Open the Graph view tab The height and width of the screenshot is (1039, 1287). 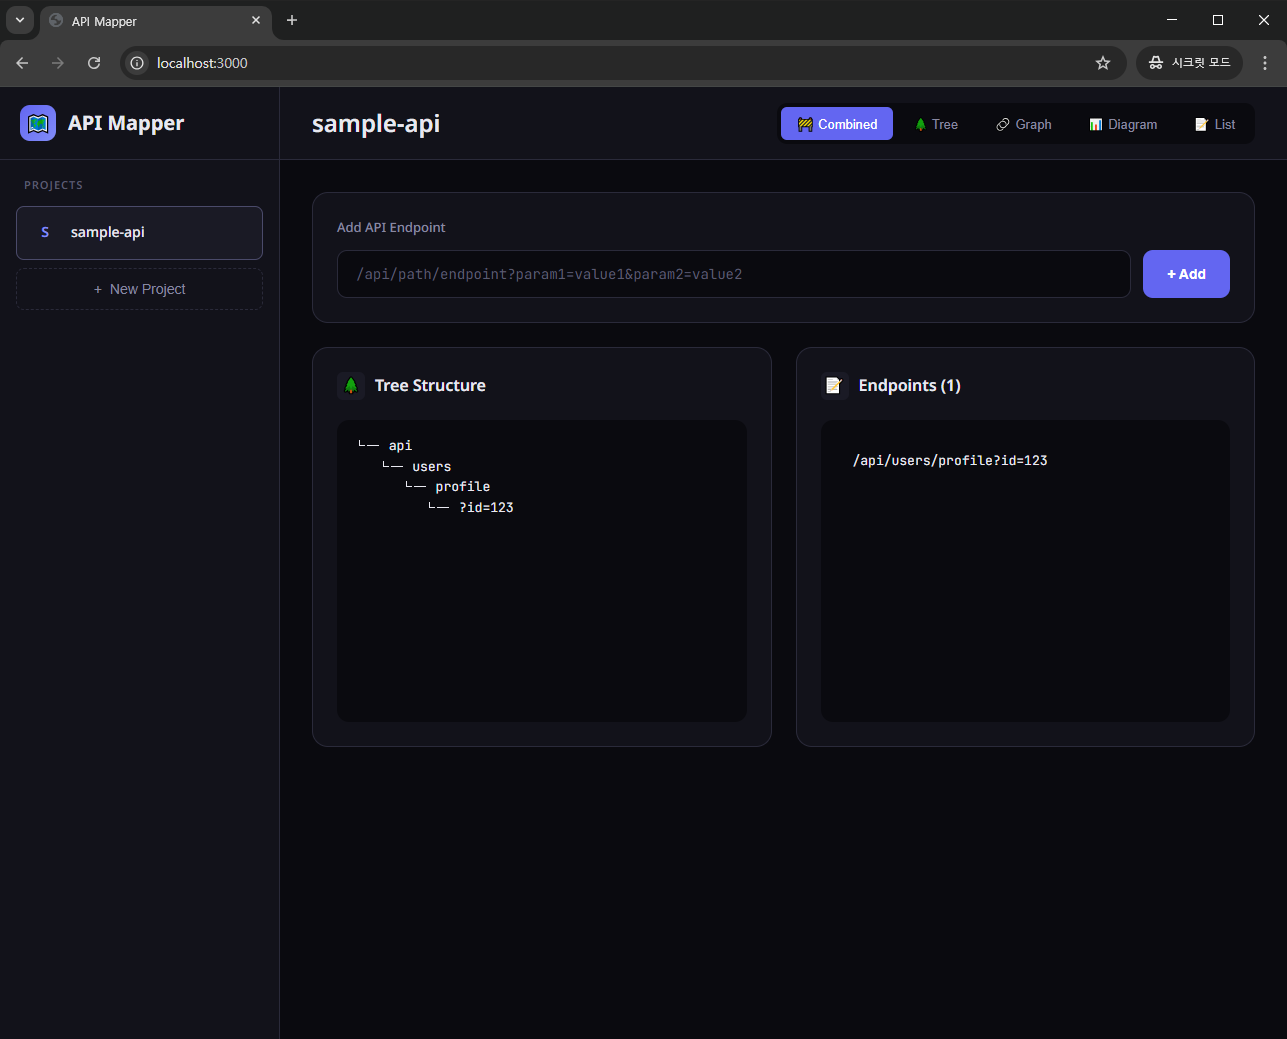coord(1023,124)
